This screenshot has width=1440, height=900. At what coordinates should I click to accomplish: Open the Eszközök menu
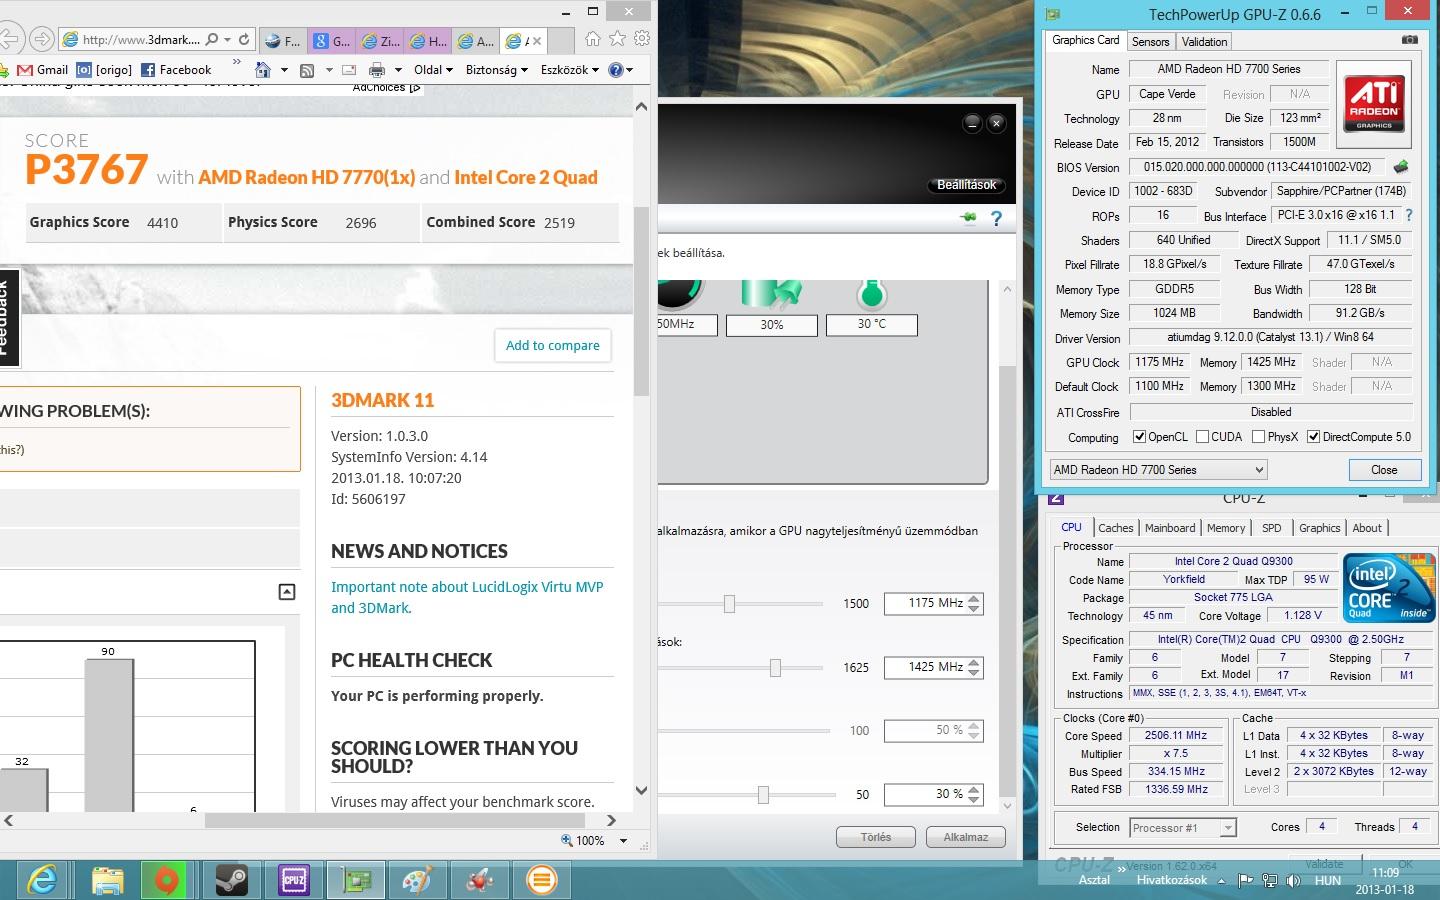pos(569,70)
